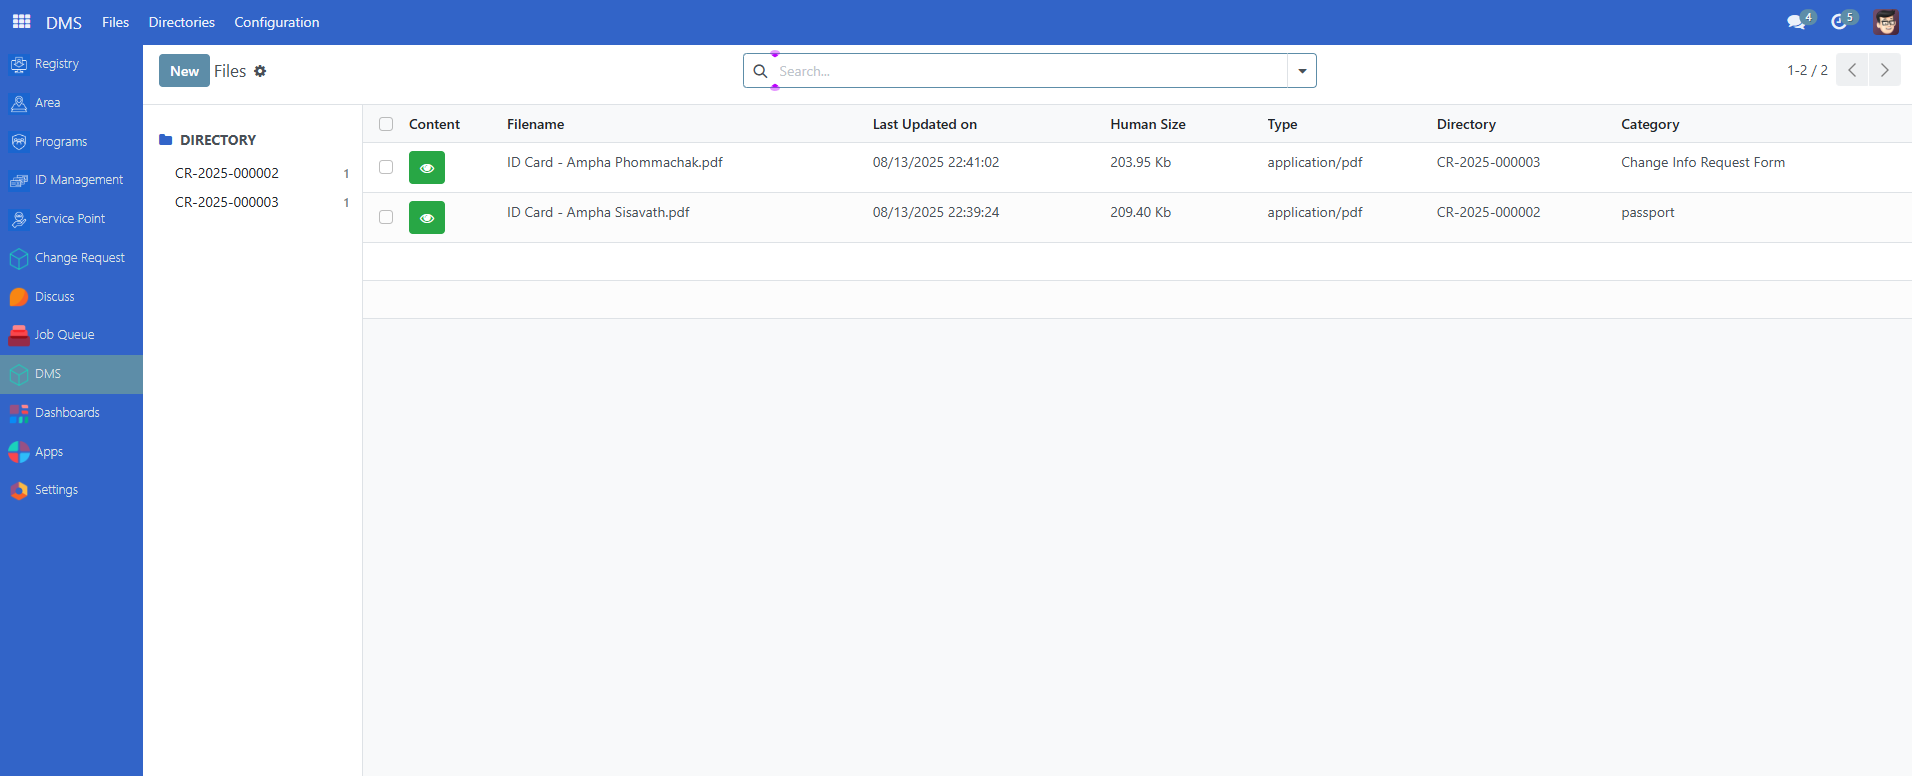
Task: Create a new file with New
Action: 184,71
